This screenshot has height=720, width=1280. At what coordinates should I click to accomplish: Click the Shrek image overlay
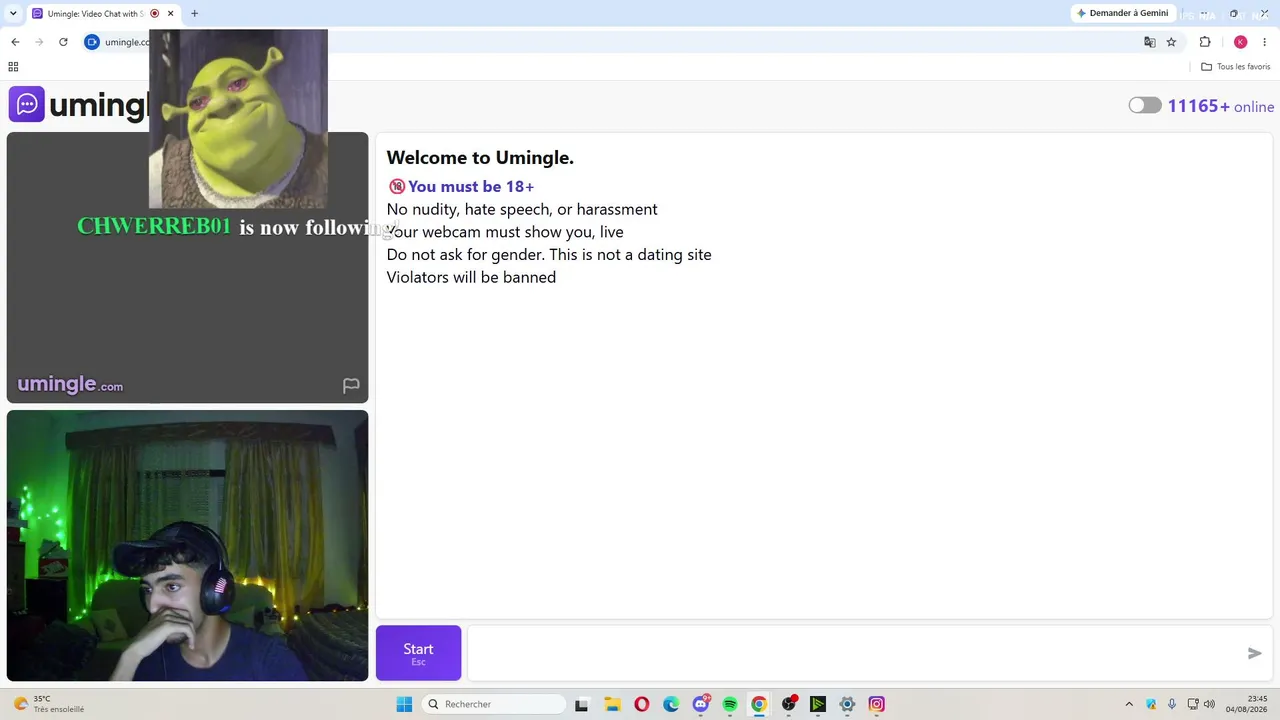[238, 119]
